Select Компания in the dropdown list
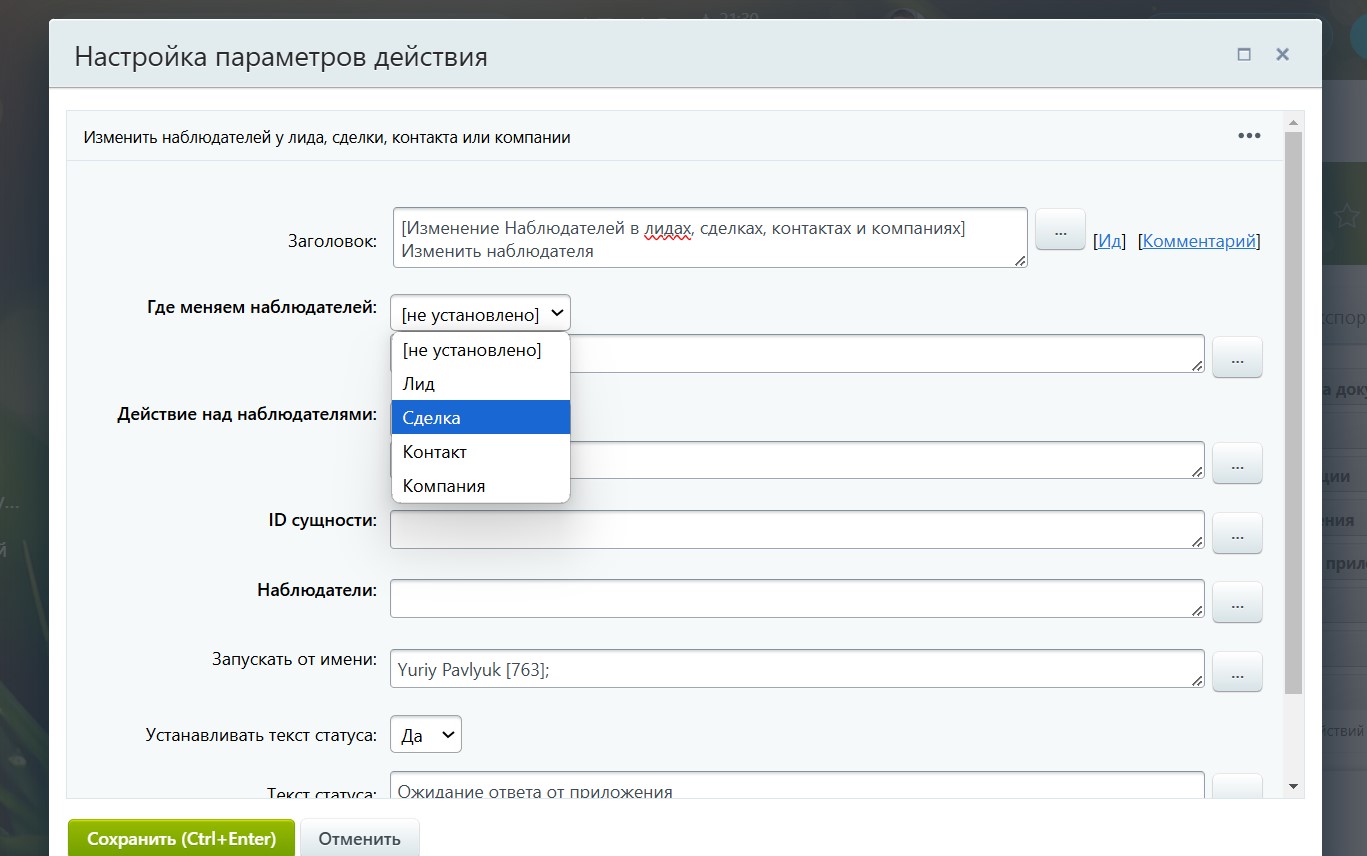 [443, 486]
